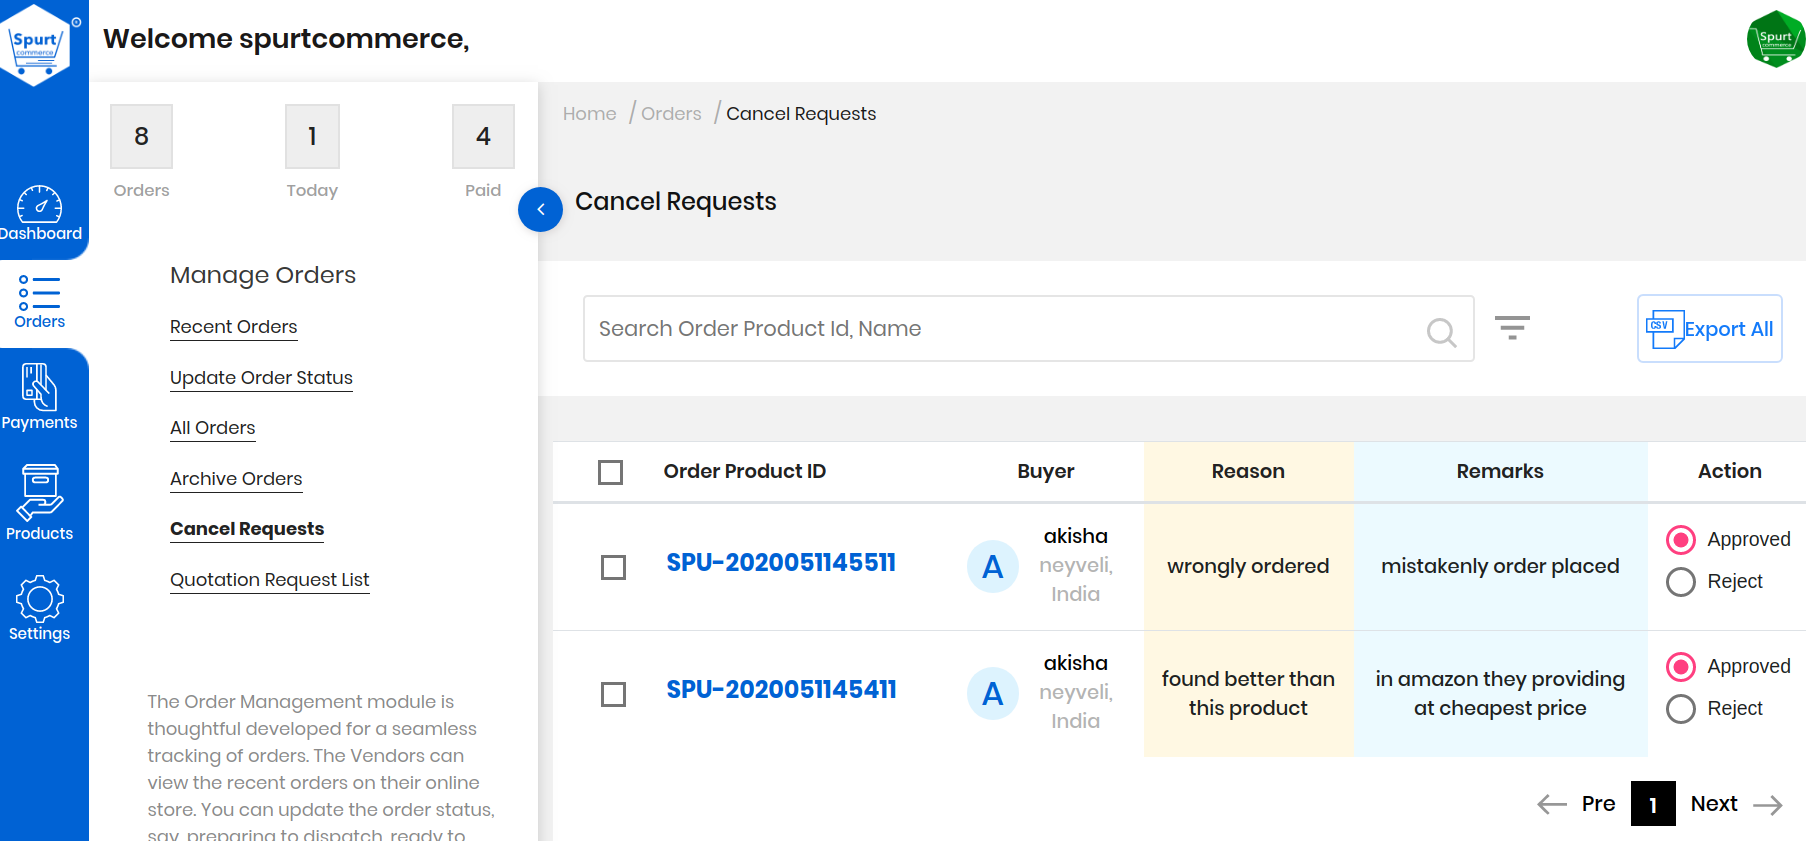This screenshot has width=1806, height=841.
Task: Check the box for order SPU-202005114551
Action: pyautogui.click(x=613, y=567)
